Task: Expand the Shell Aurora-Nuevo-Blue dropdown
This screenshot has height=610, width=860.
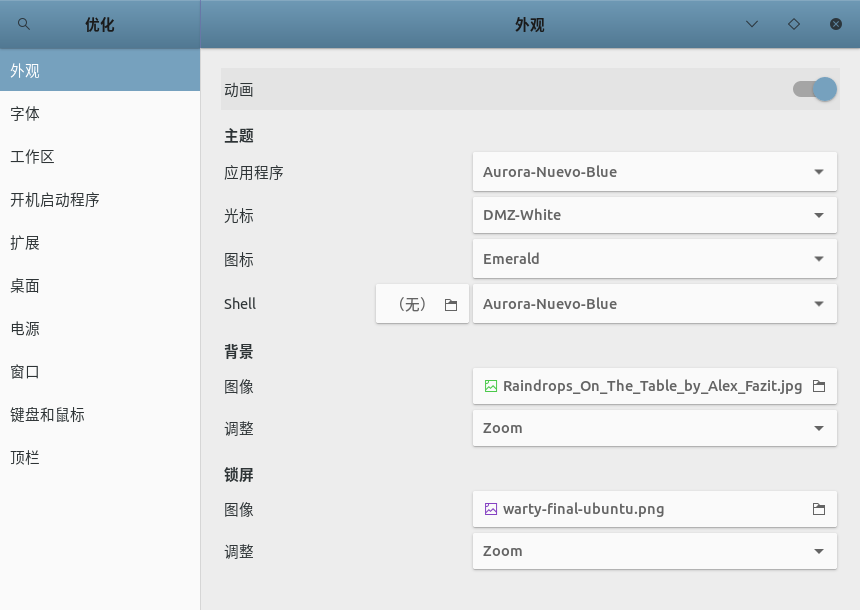Action: point(655,303)
